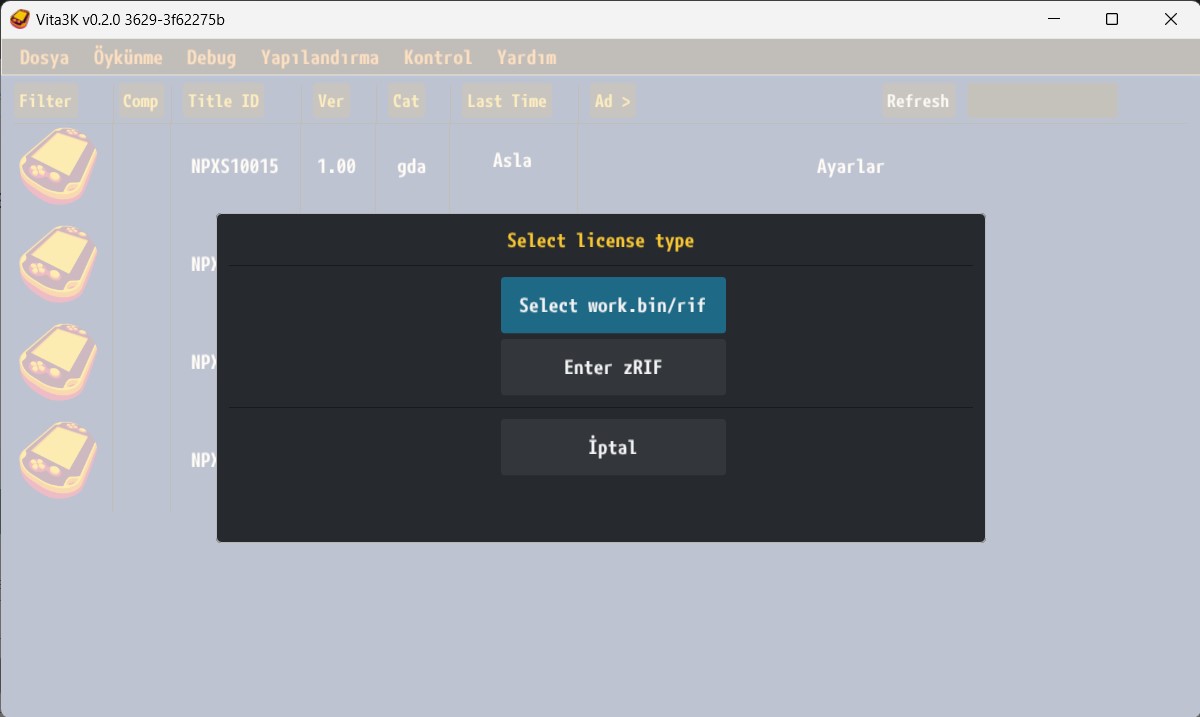Open the Yapılandırma menu
The image size is (1200, 717).
tap(320, 58)
